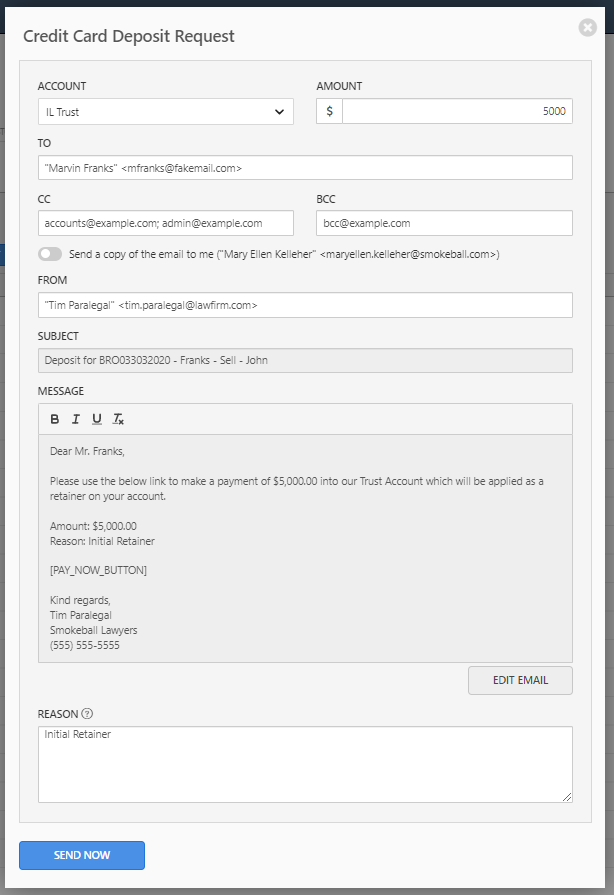Close the Credit Card Deposit Request dialog

(587, 27)
